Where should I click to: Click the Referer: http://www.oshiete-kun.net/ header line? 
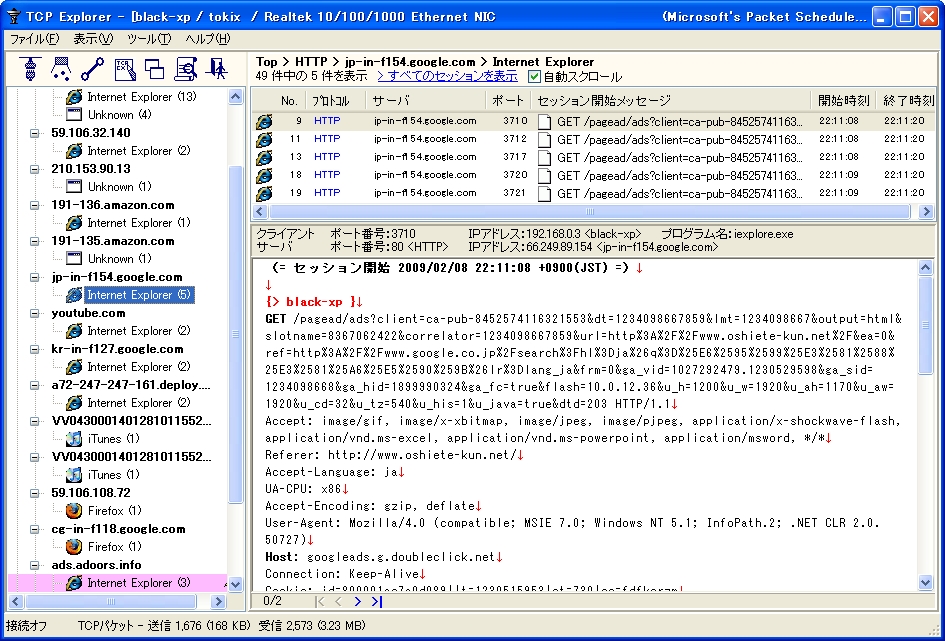pyautogui.click(x=394, y=455)
